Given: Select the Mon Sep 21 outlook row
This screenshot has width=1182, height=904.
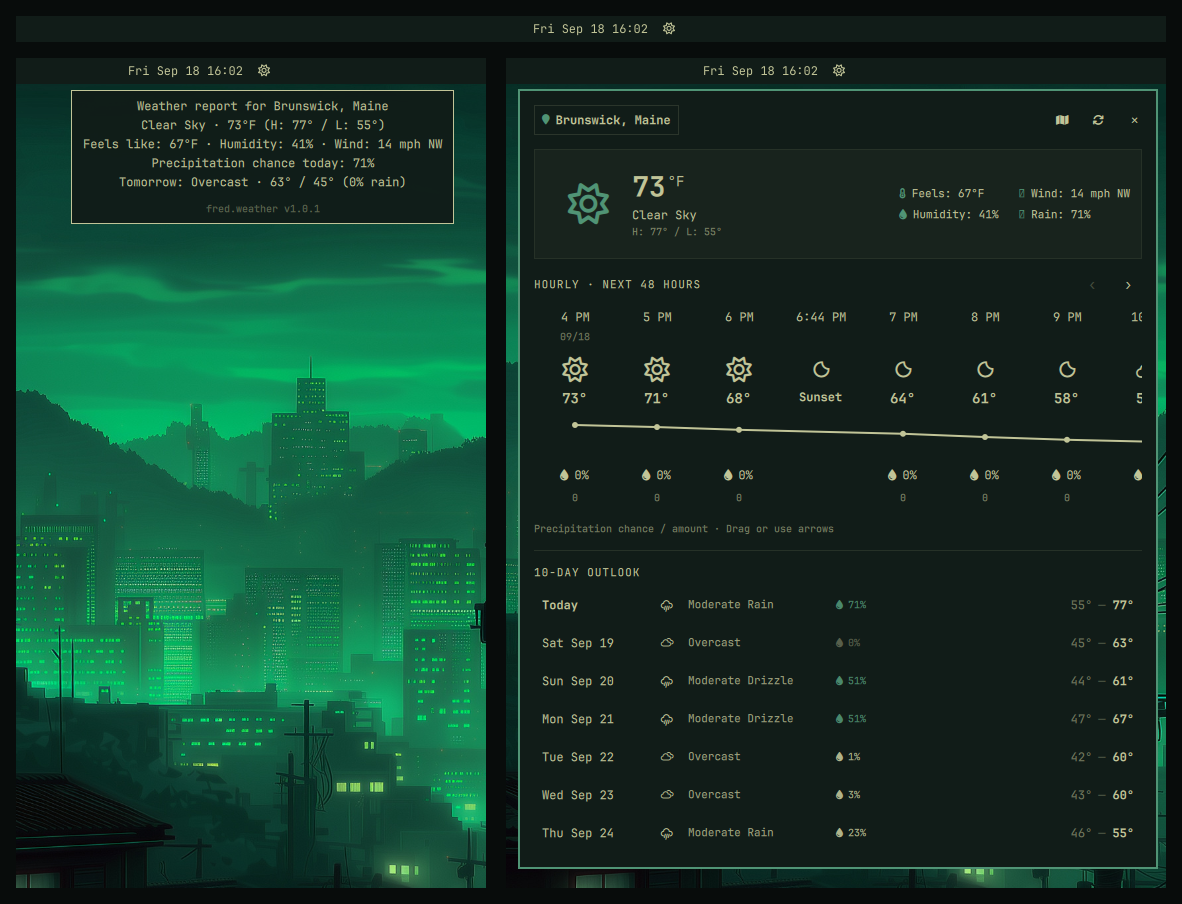Looking at the screenshot, I should click(x=838, y=719).
